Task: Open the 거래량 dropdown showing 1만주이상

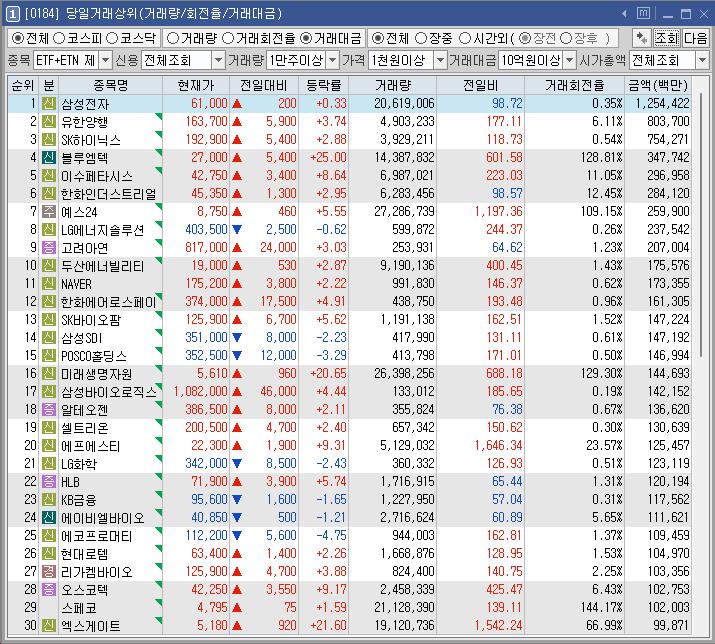Action: tap(303, 60)
